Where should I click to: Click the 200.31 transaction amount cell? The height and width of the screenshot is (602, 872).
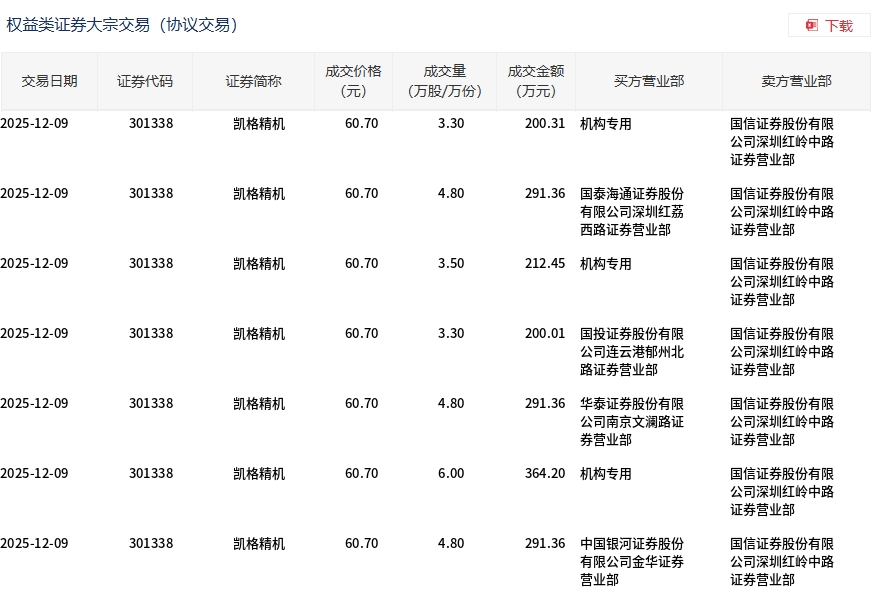[545, 124]
